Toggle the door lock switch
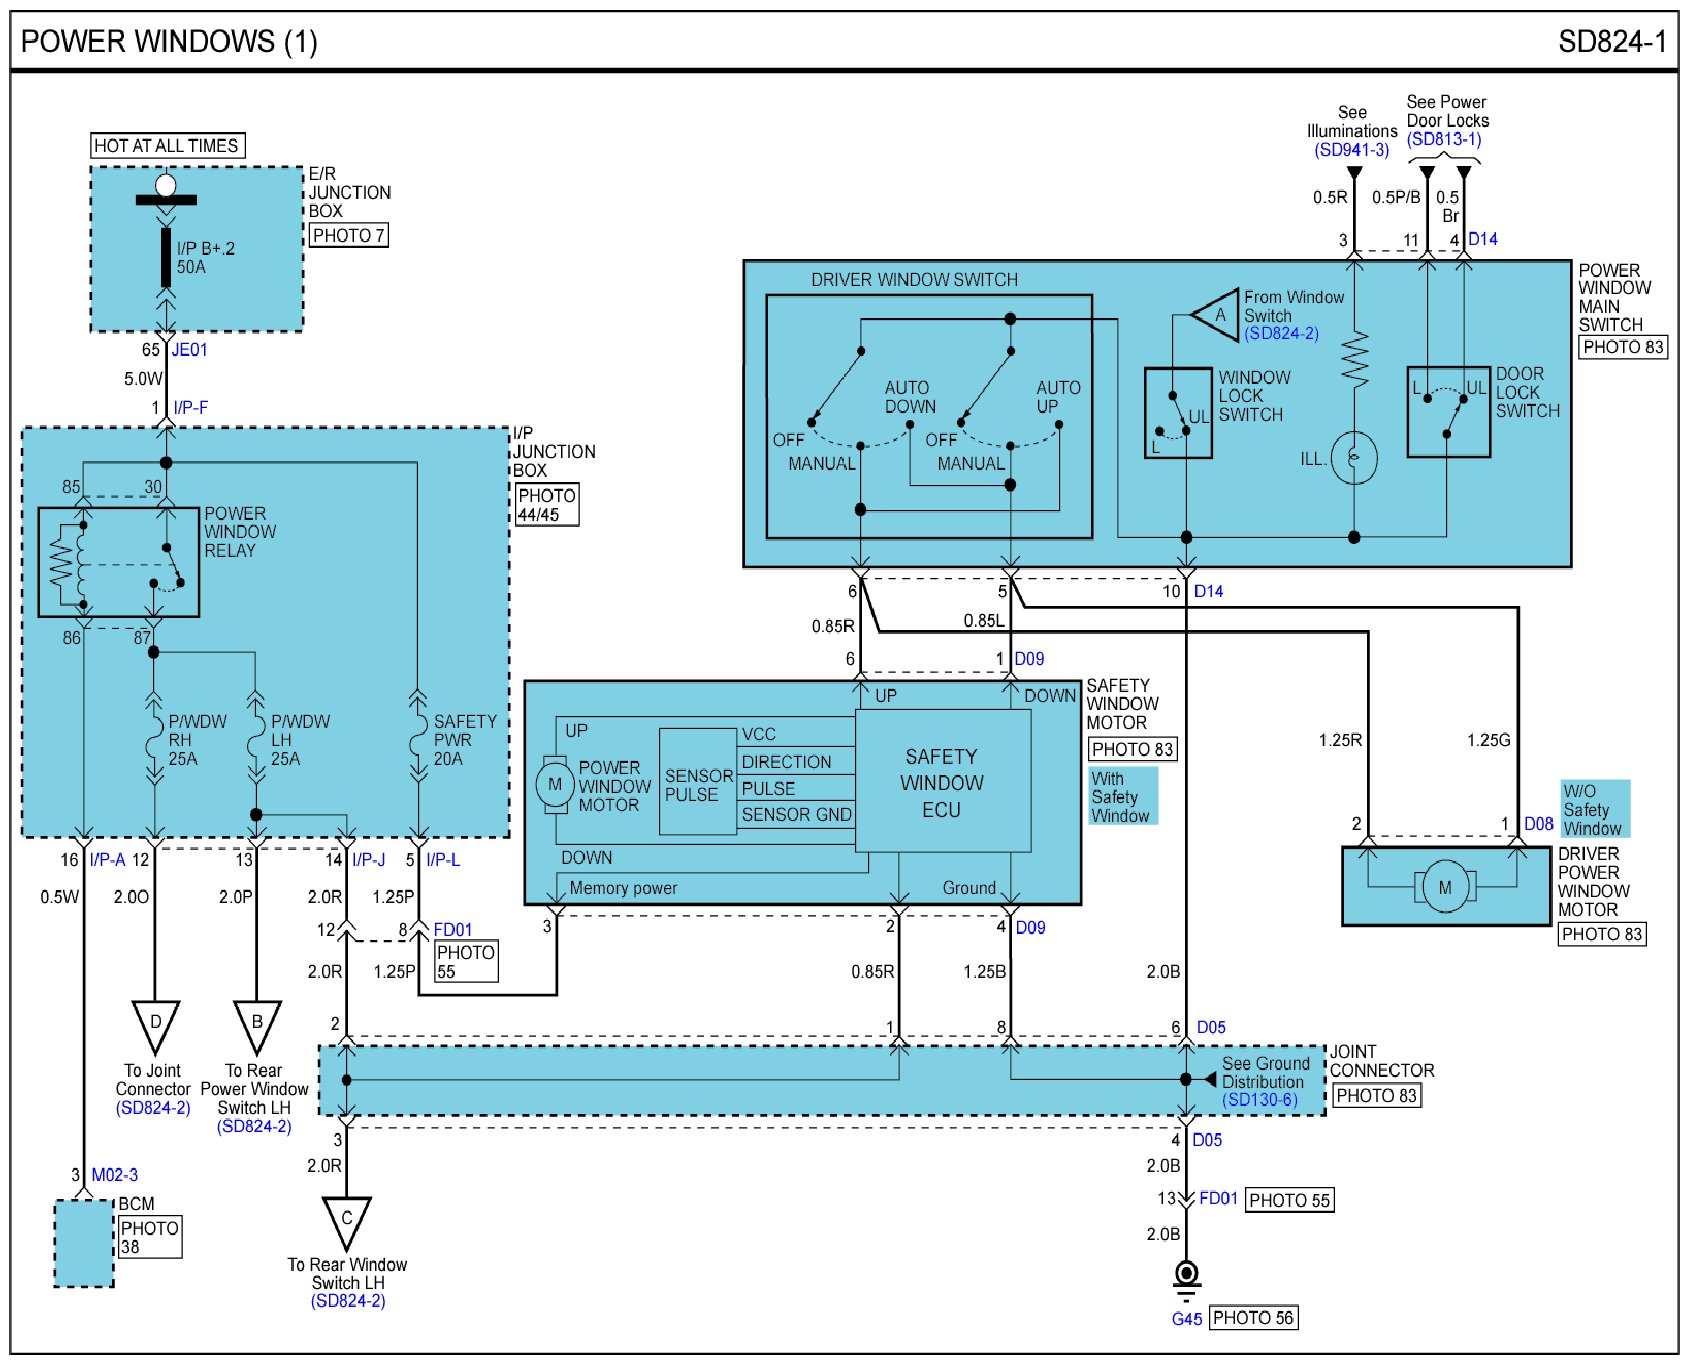Viewport: 1693px width, 1371px height. pos(1447,412)
